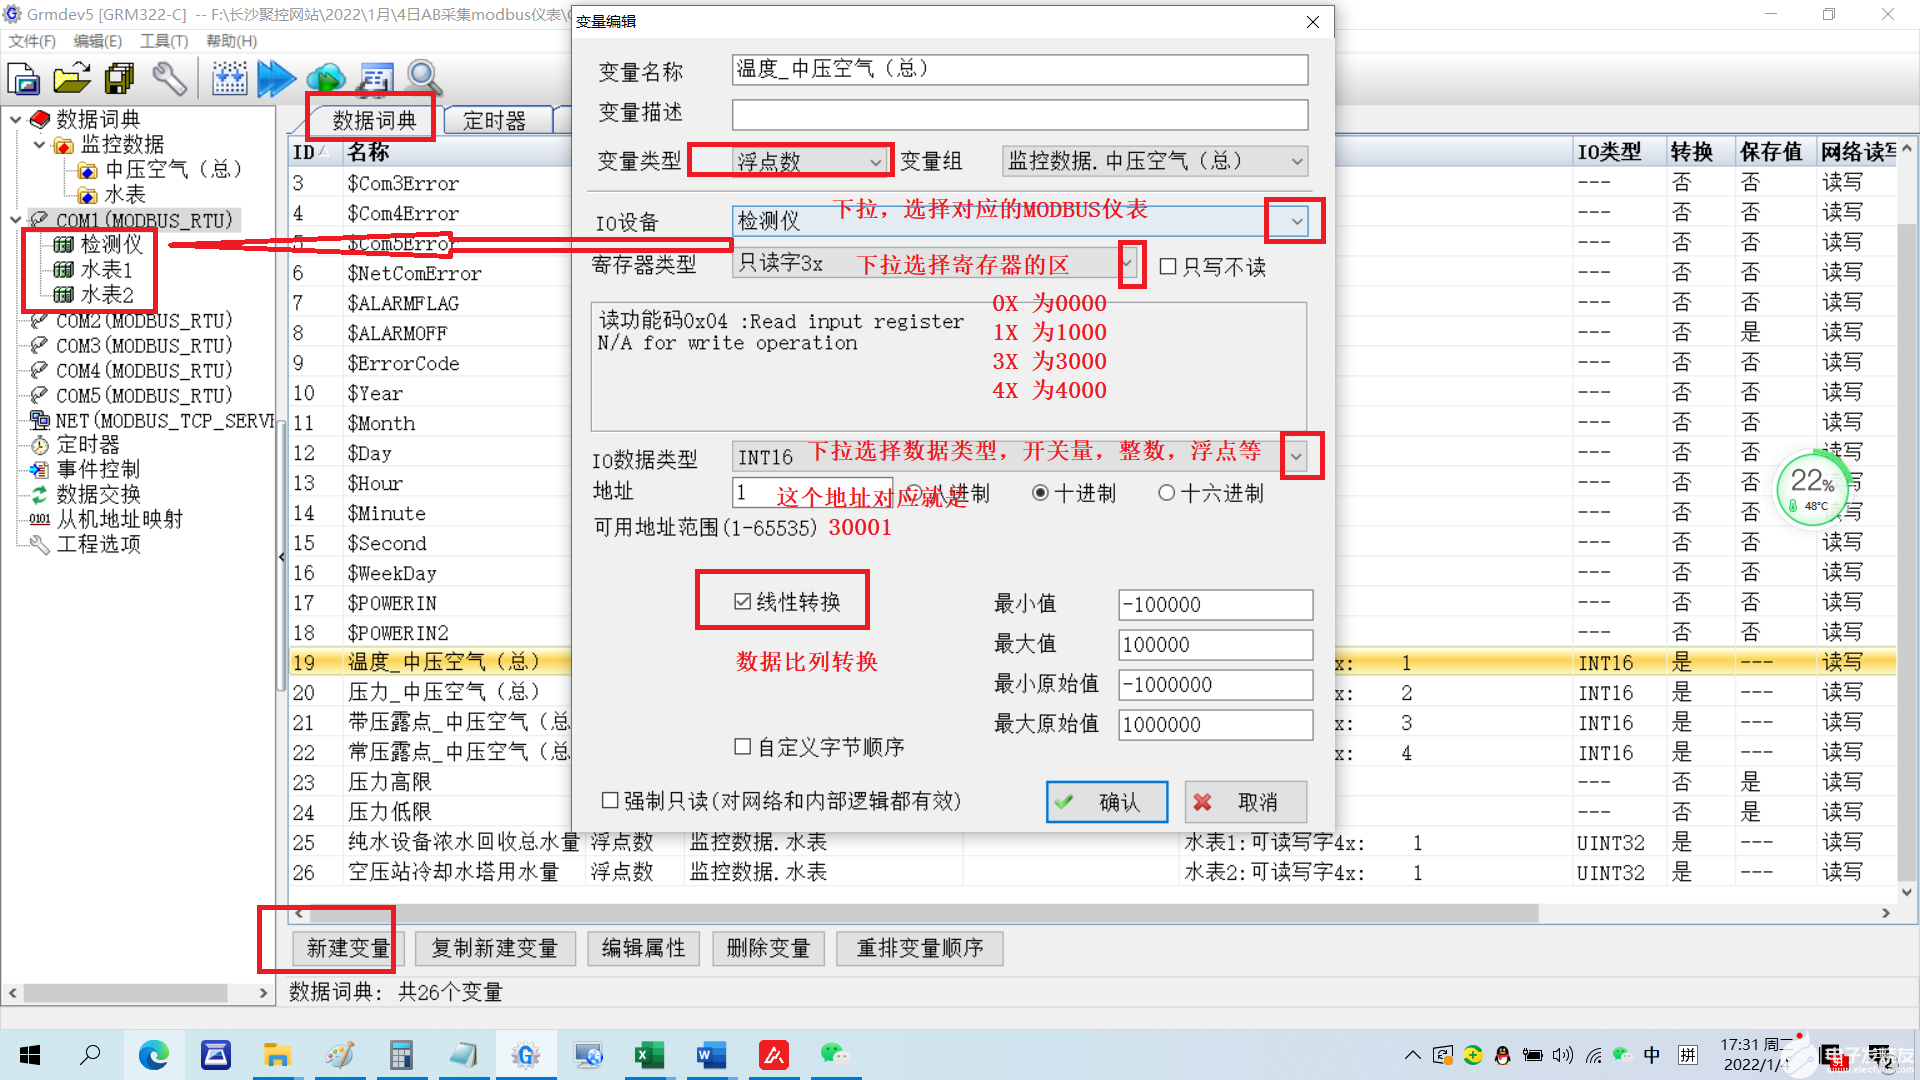
Task: Open the wrench settings tool
Action: 169,78
